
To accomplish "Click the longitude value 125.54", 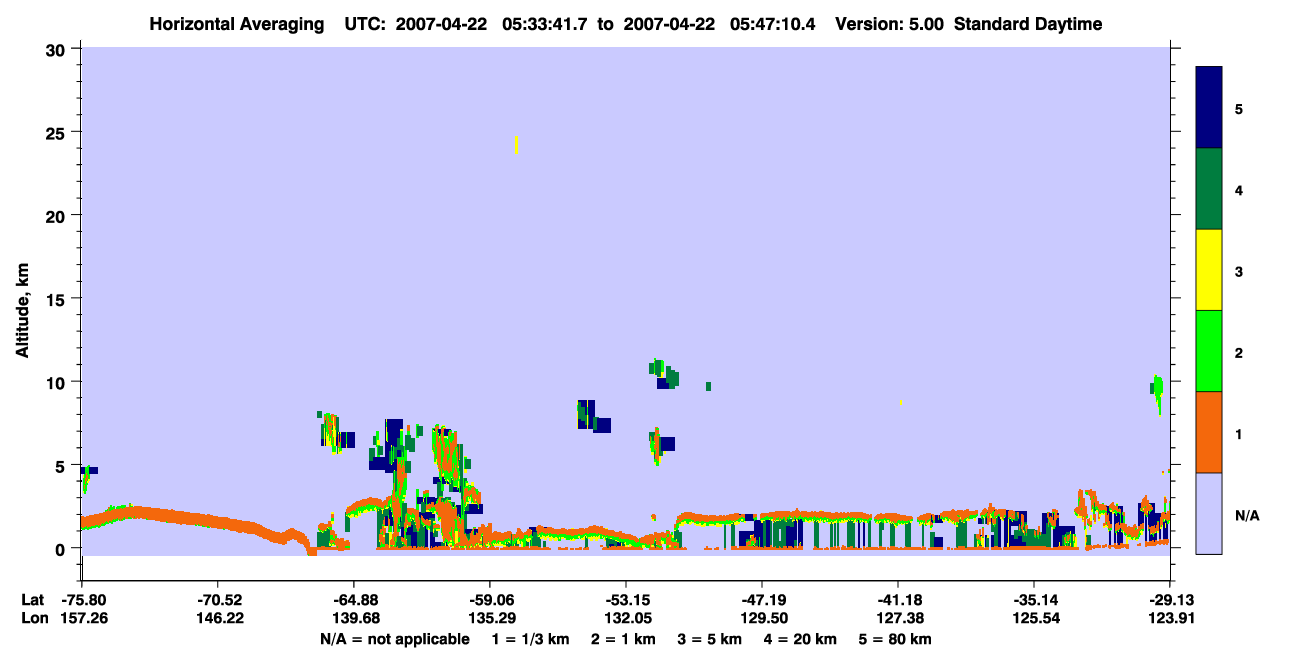I will click(1034, 619).
